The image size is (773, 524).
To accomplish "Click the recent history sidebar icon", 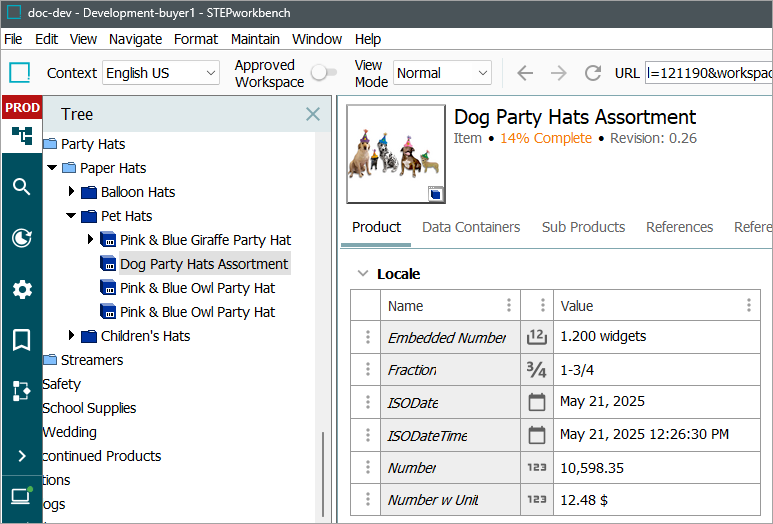I will pyautogui.click(x=21, y=238).
